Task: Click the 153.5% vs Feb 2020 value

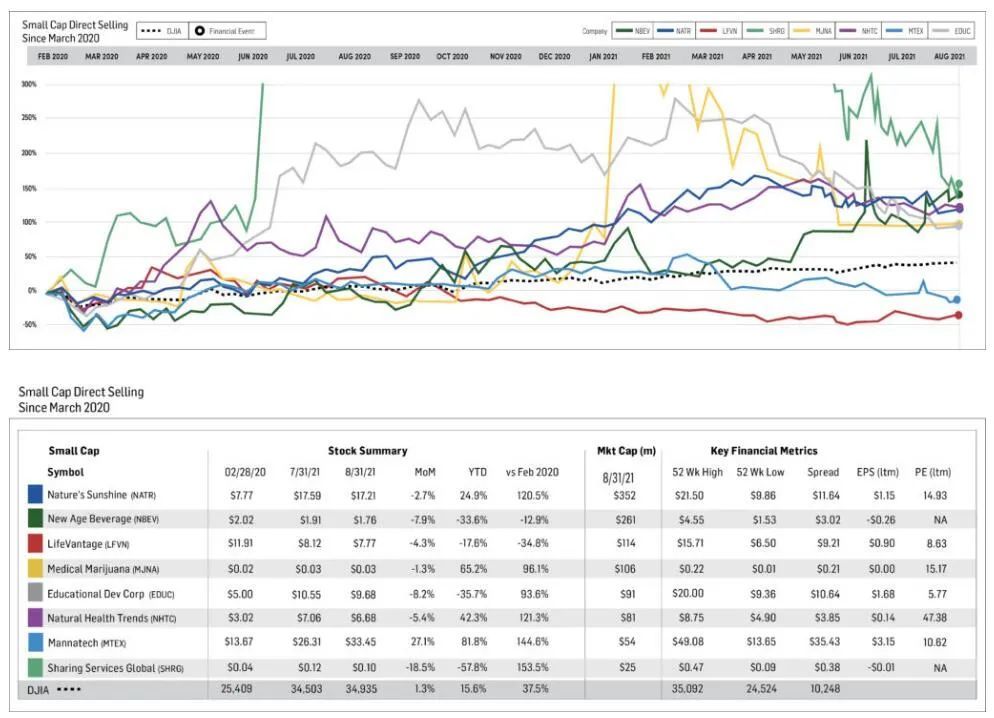Action: tap(532, 667)
